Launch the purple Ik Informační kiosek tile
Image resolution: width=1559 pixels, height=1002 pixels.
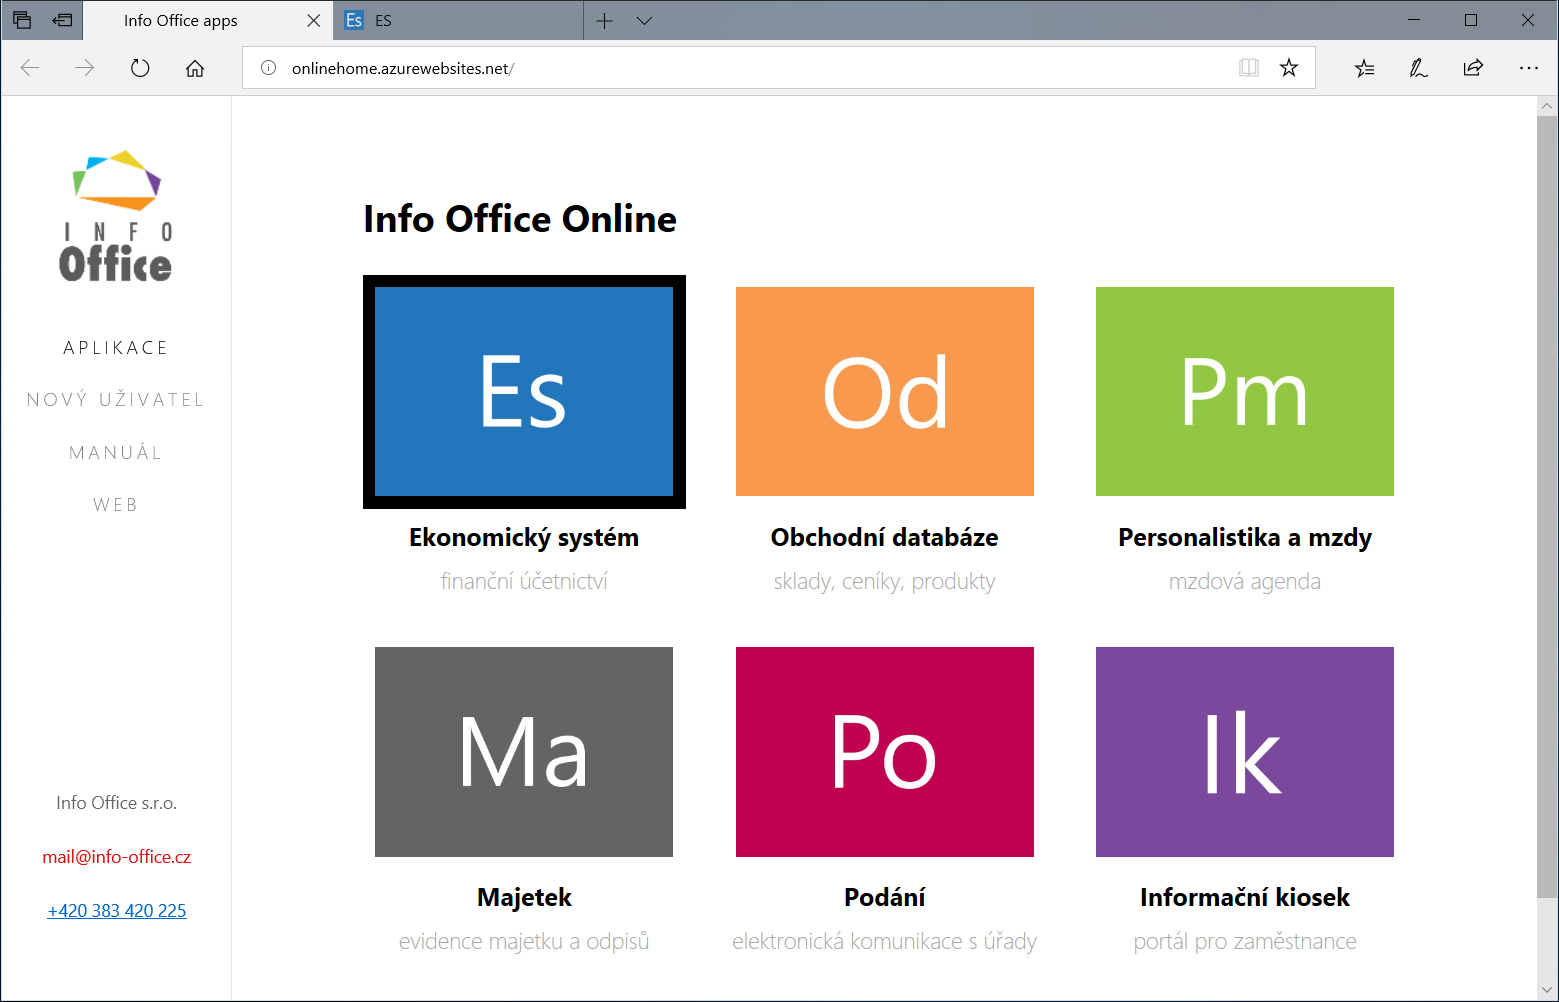(1244, 751)
